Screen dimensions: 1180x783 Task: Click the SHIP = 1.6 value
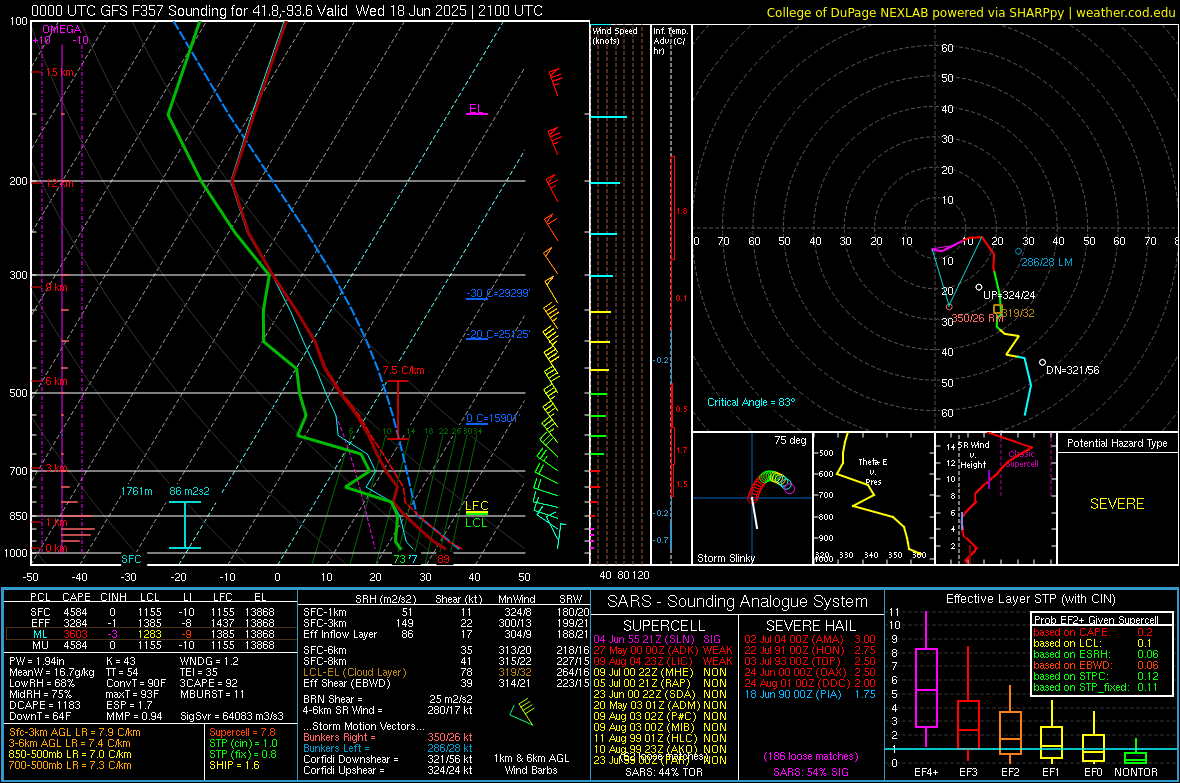pyautogui.click(x=234, y=765)
